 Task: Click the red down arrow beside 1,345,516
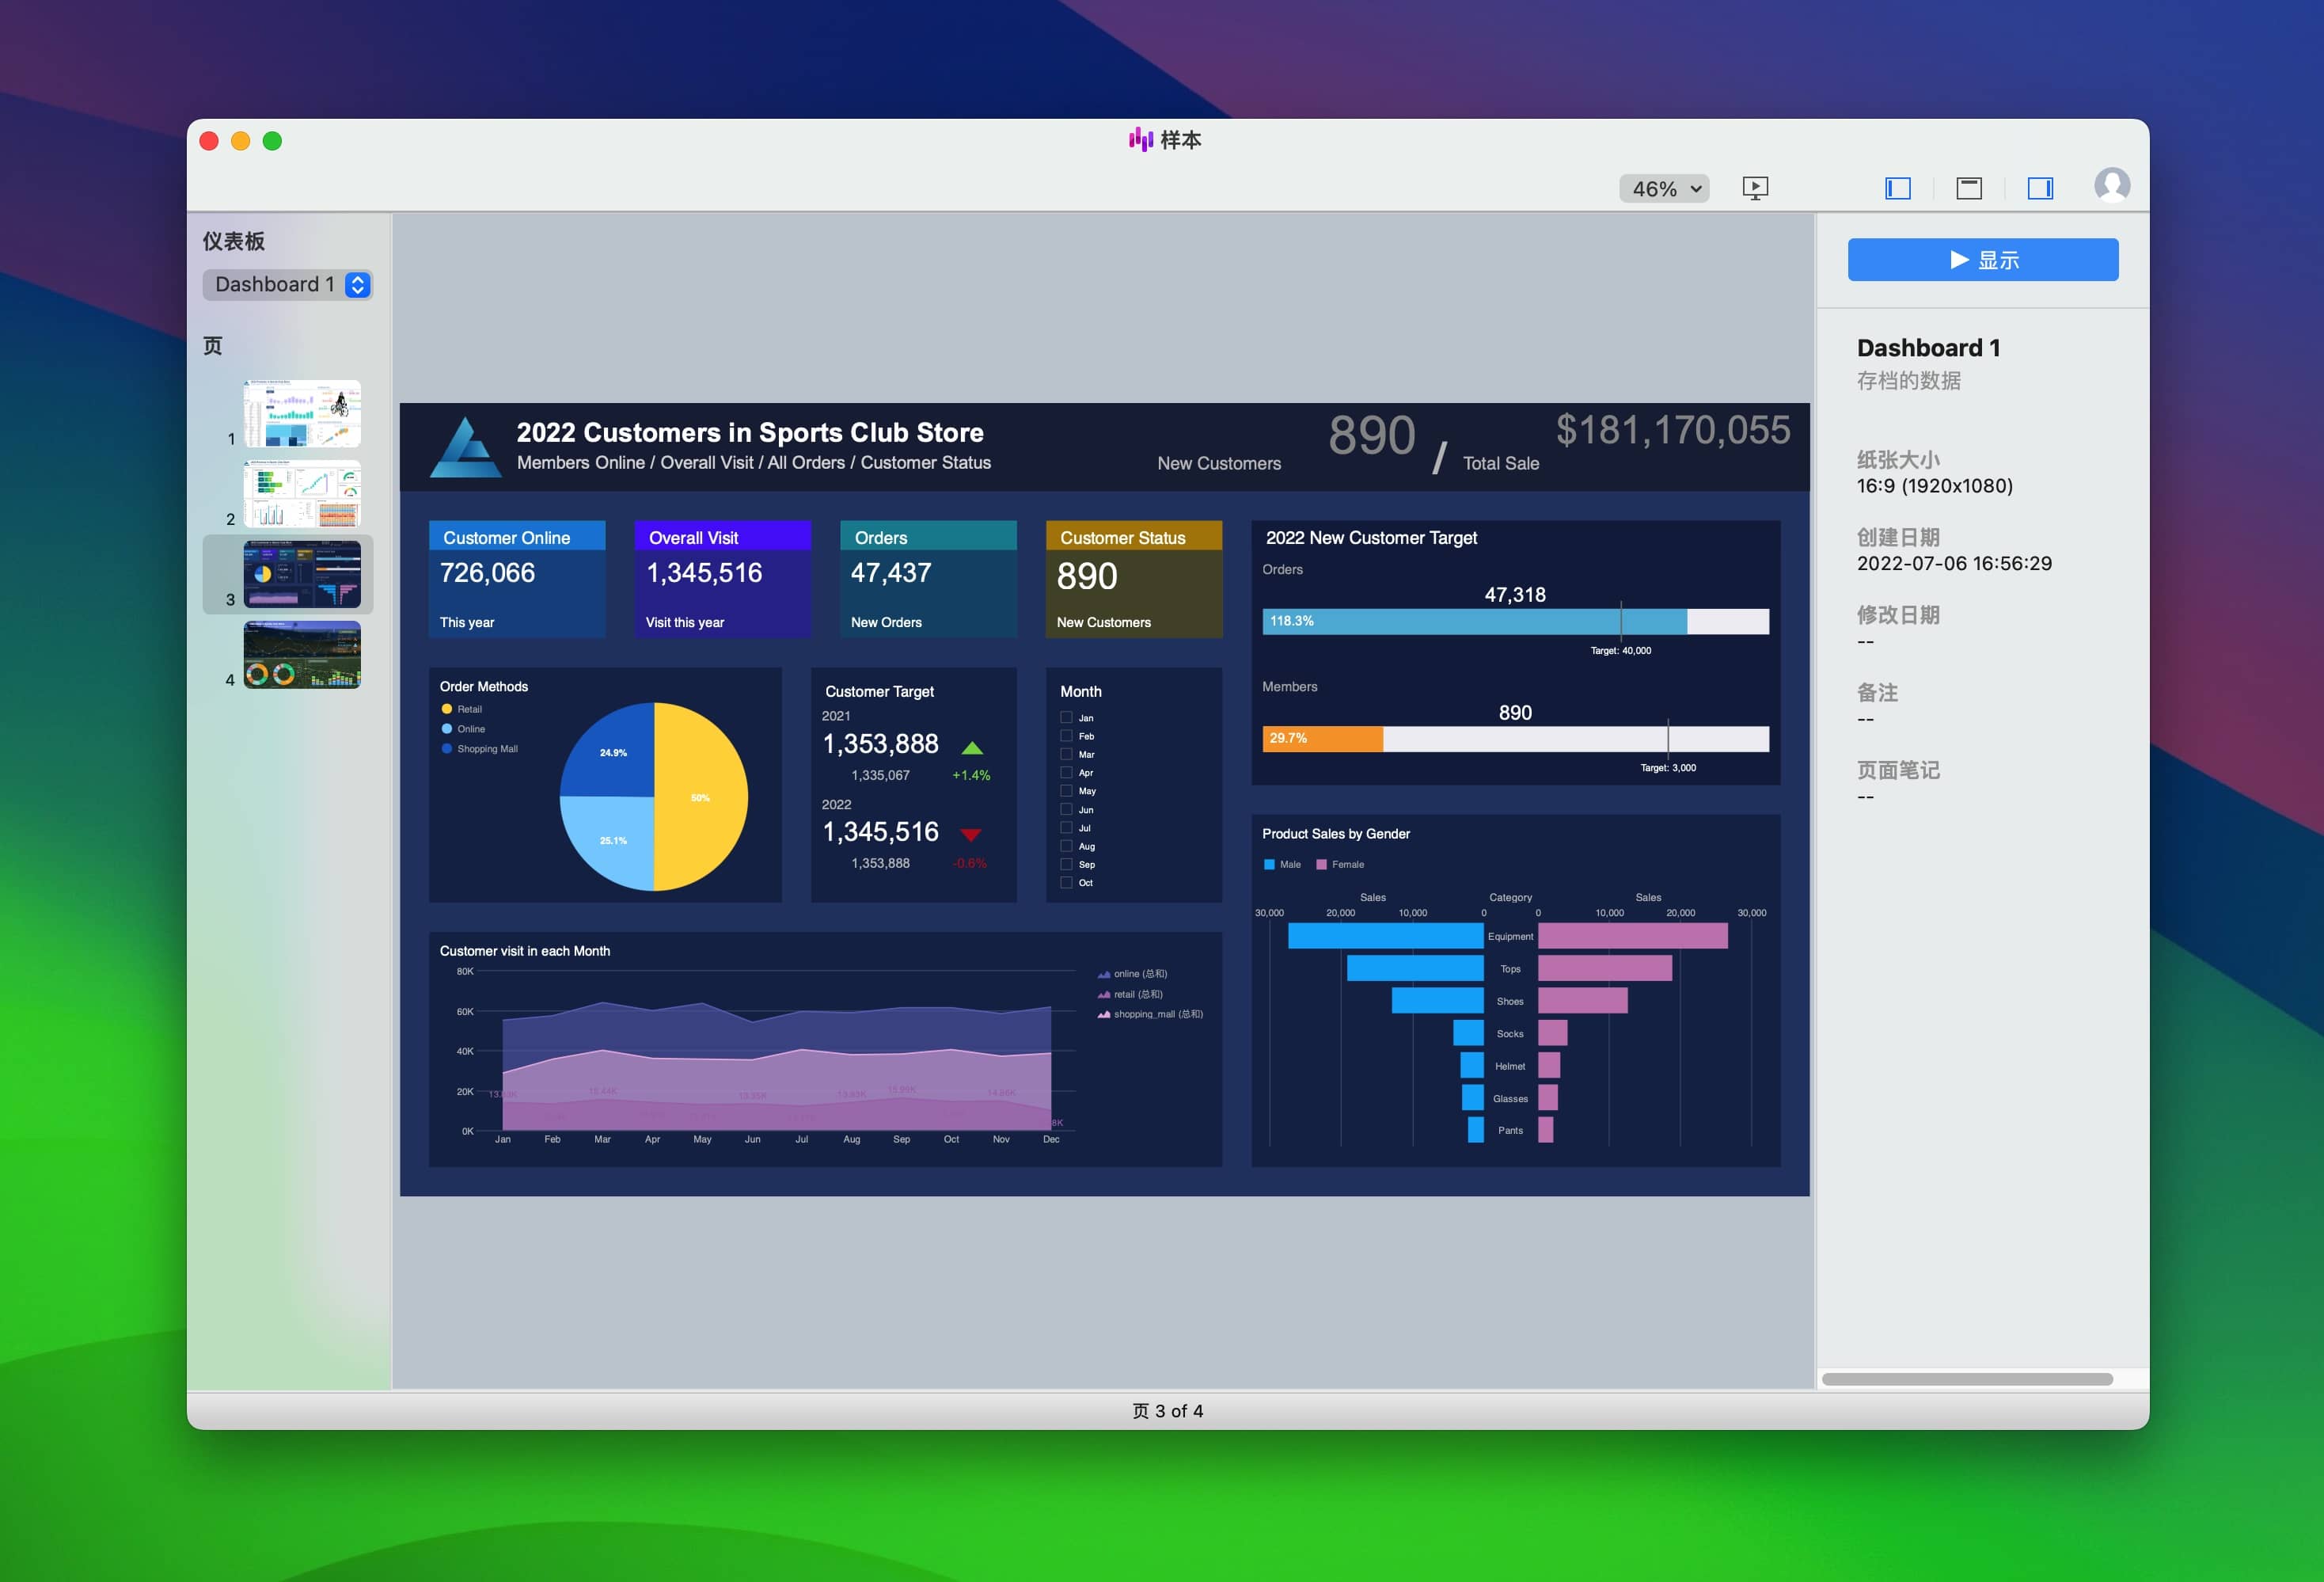[970, 835]
